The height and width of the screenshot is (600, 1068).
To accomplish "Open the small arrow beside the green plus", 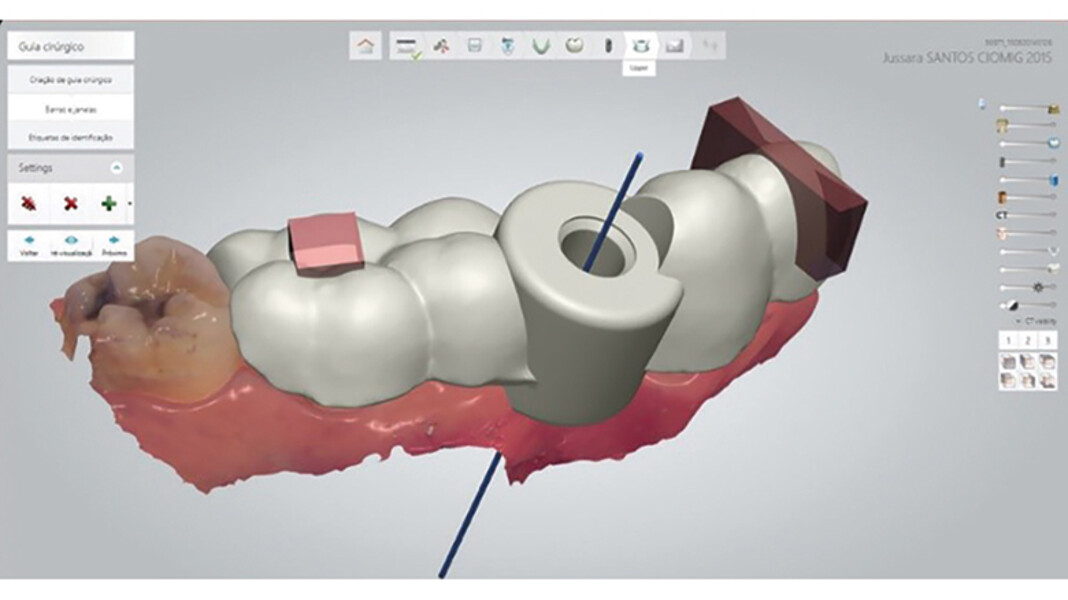I will pos(129,205).
